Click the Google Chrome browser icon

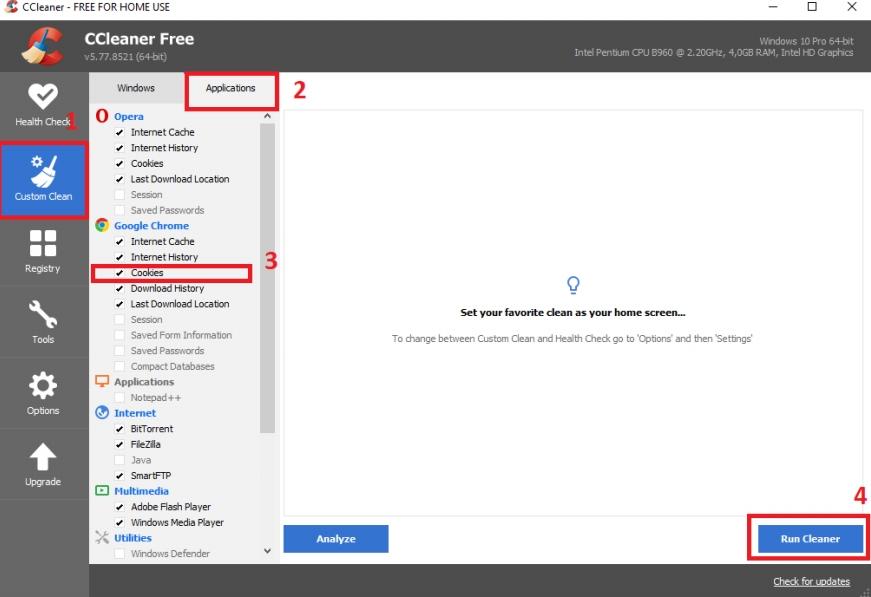tap(102, 225)
